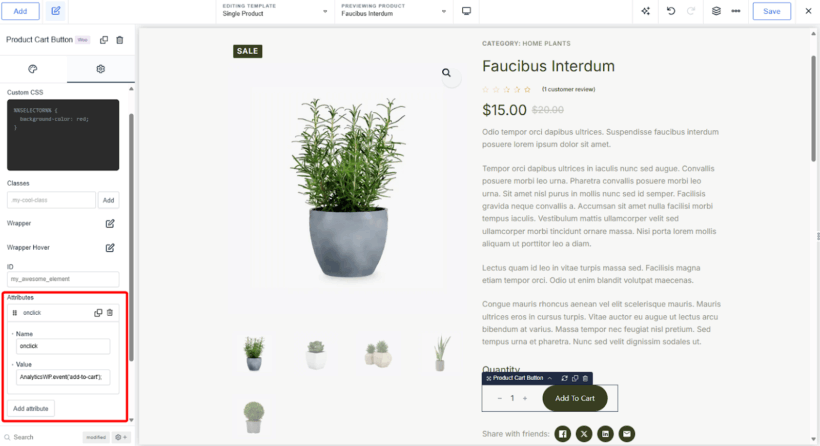Open the structure layers panel icon
The width and height of the screenshot is (820, 446).
pos(716,11)
